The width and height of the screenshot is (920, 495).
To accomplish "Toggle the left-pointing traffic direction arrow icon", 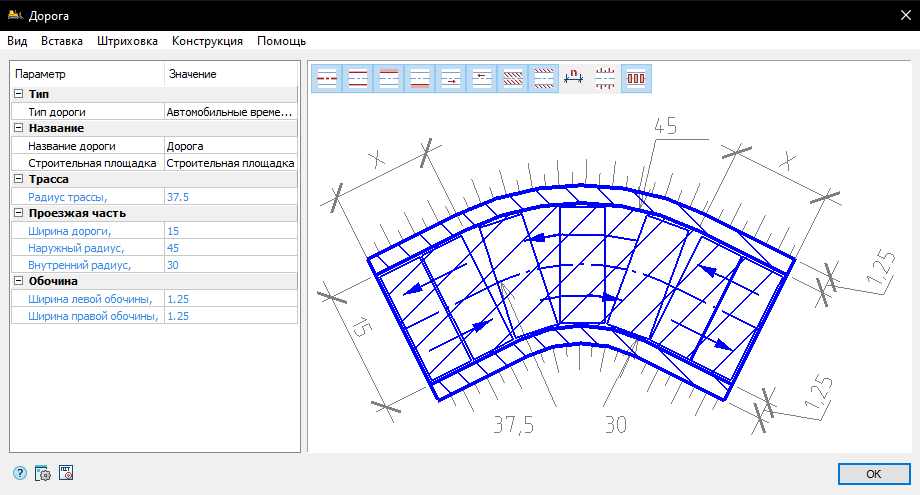I will (482, 79).
